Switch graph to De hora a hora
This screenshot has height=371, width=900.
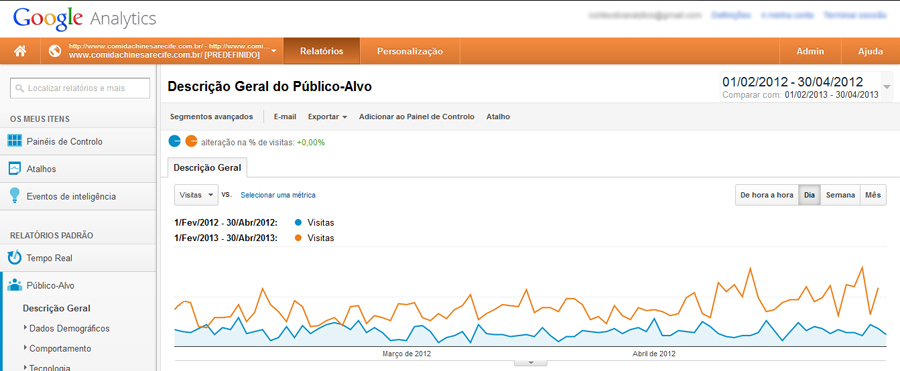(767, 195)
